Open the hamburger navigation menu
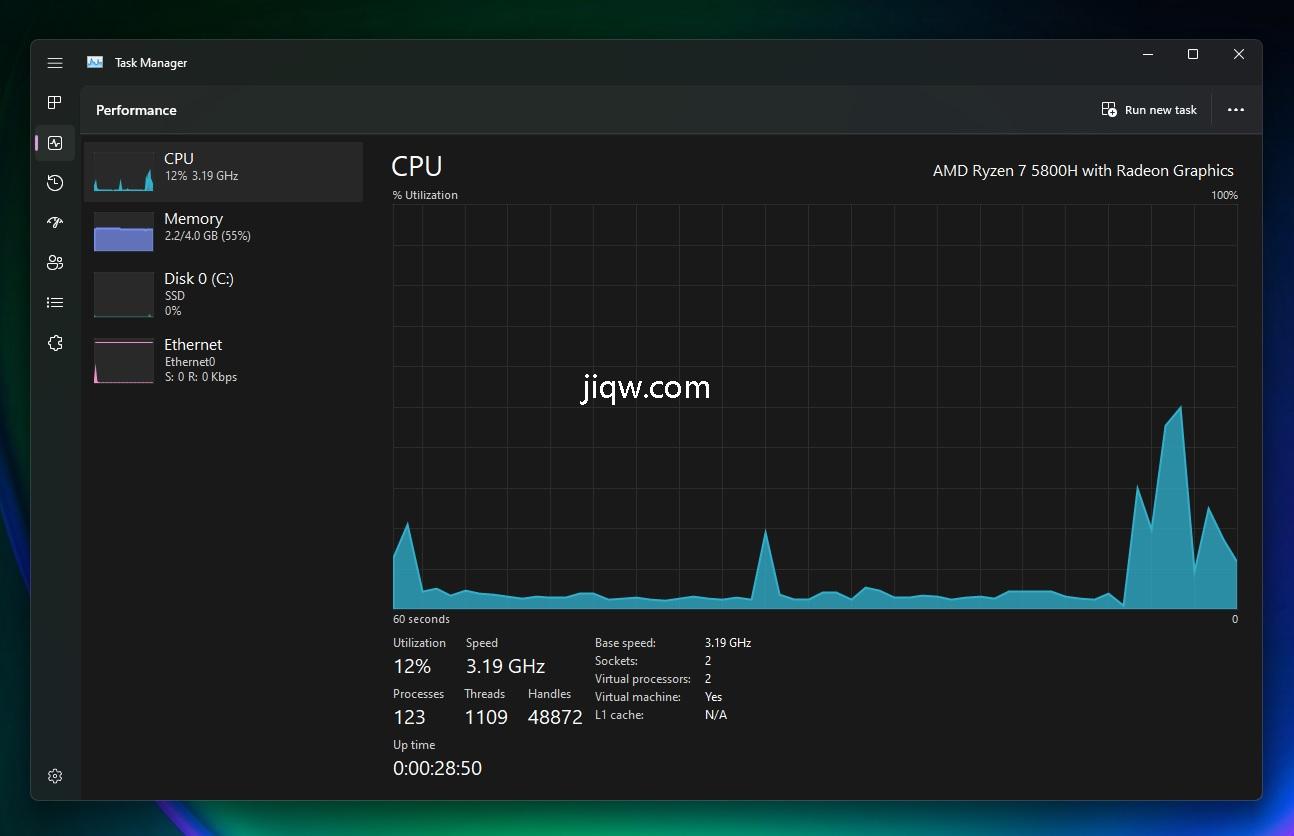 coord(55,63)
